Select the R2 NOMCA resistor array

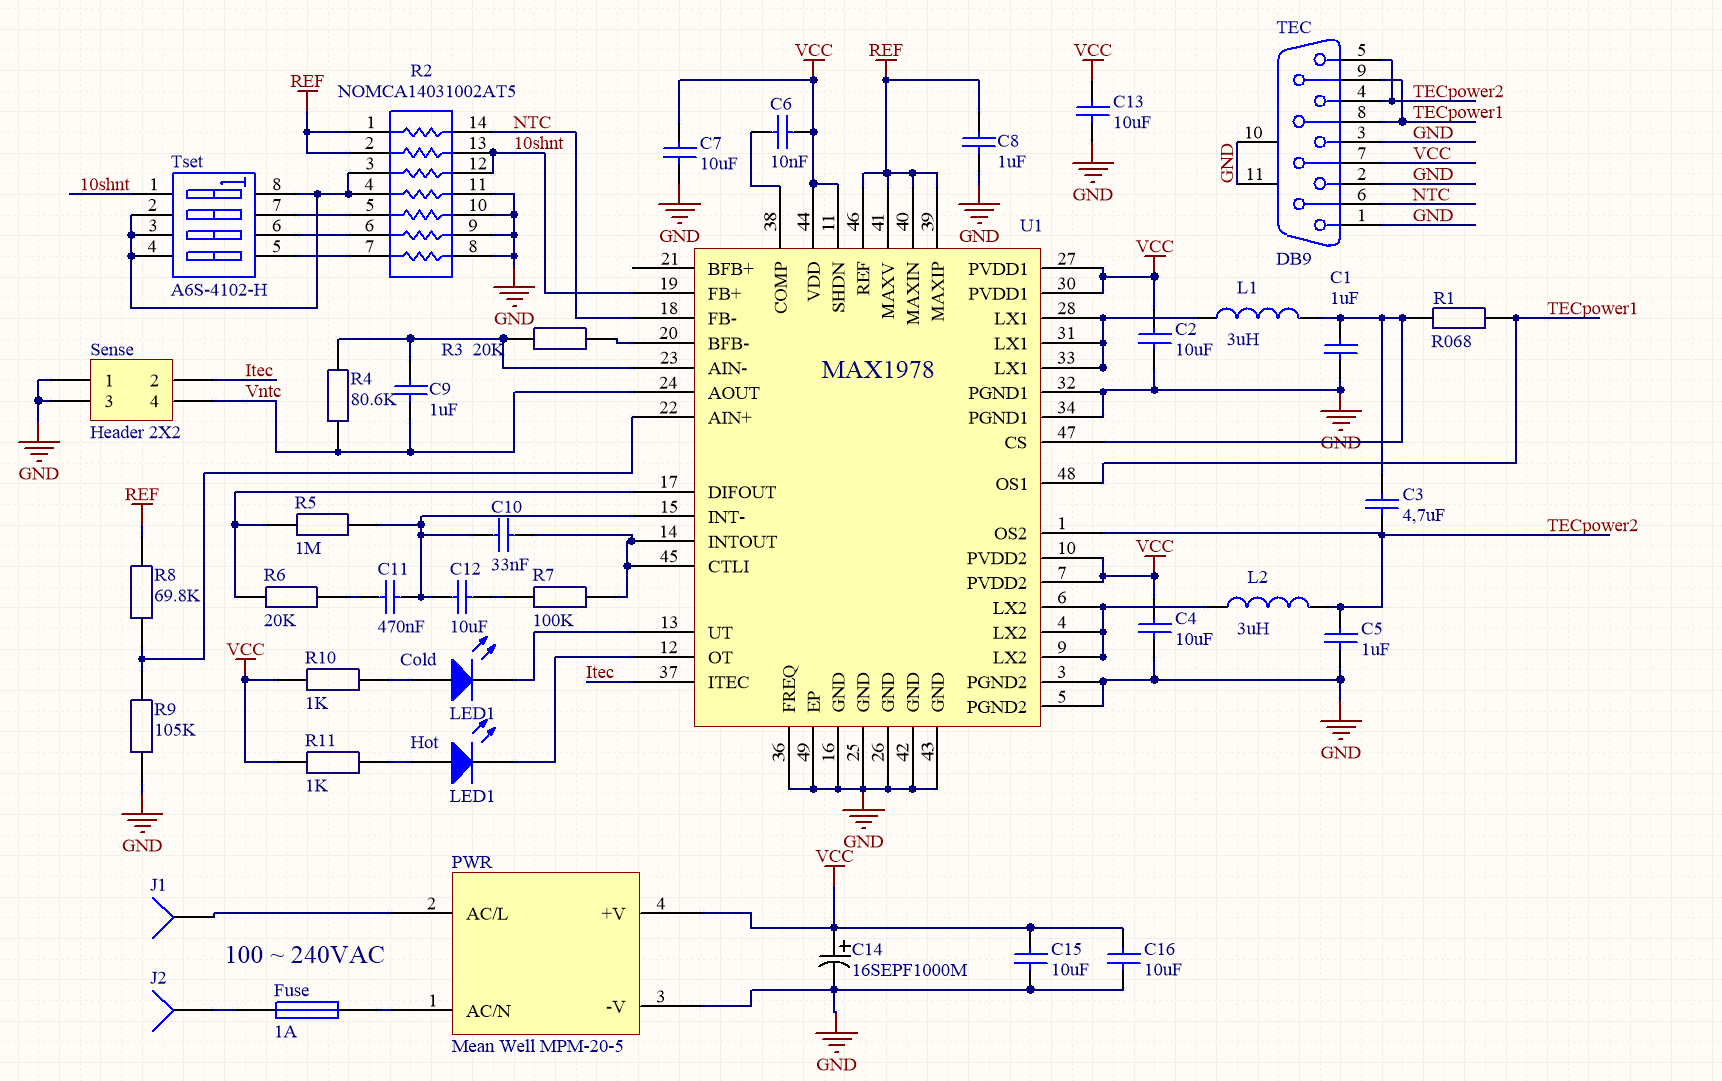point(421,194)
